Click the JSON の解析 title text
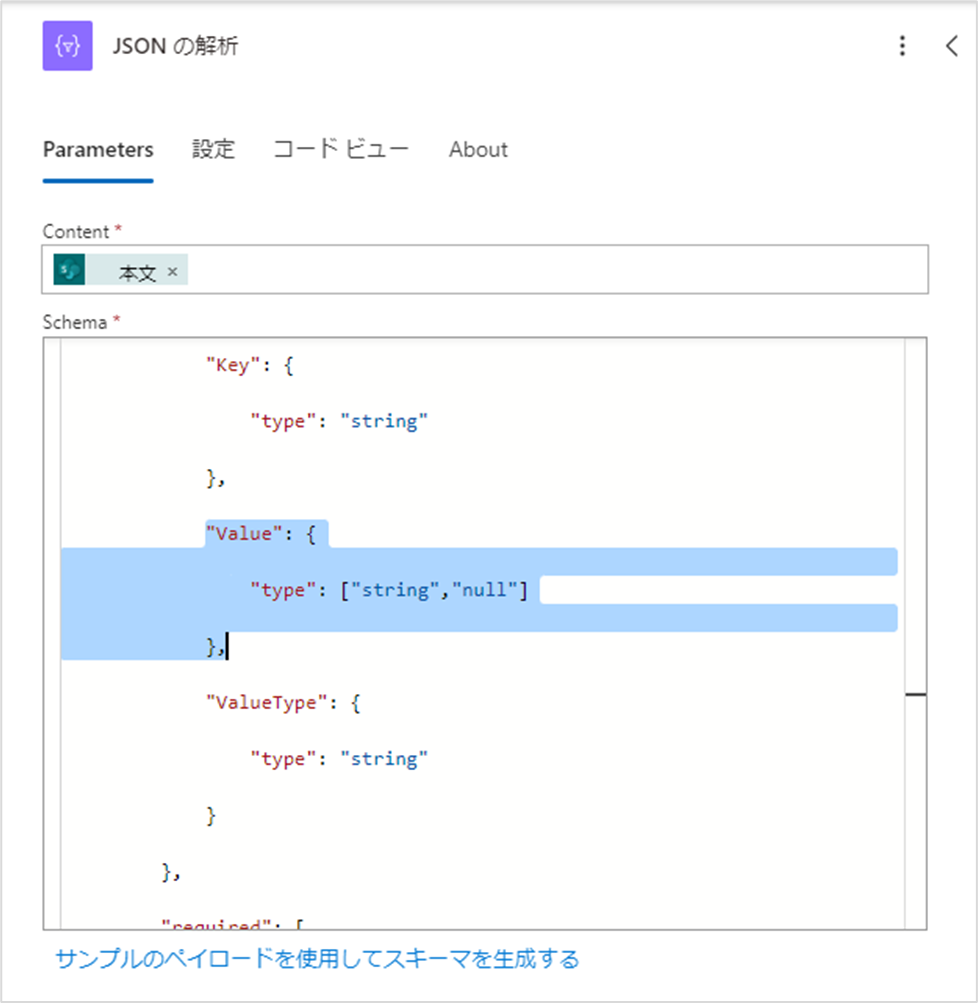978x1003 pixels. [x=175, y=46]
